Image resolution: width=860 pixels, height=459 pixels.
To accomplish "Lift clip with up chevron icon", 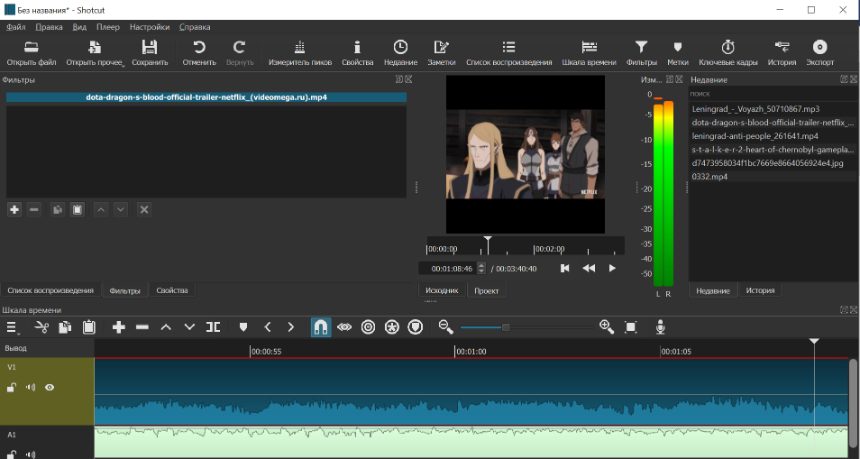I will pos(166,327).
